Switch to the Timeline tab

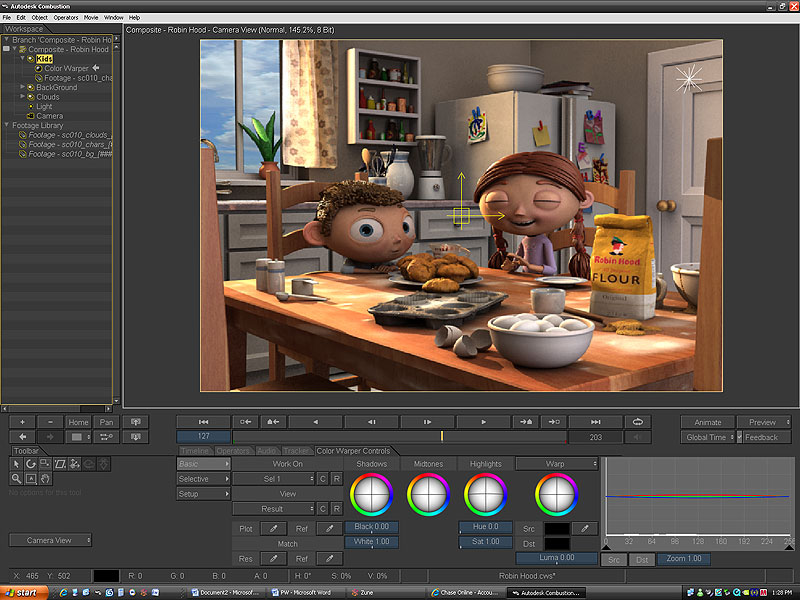click(194, 451)
